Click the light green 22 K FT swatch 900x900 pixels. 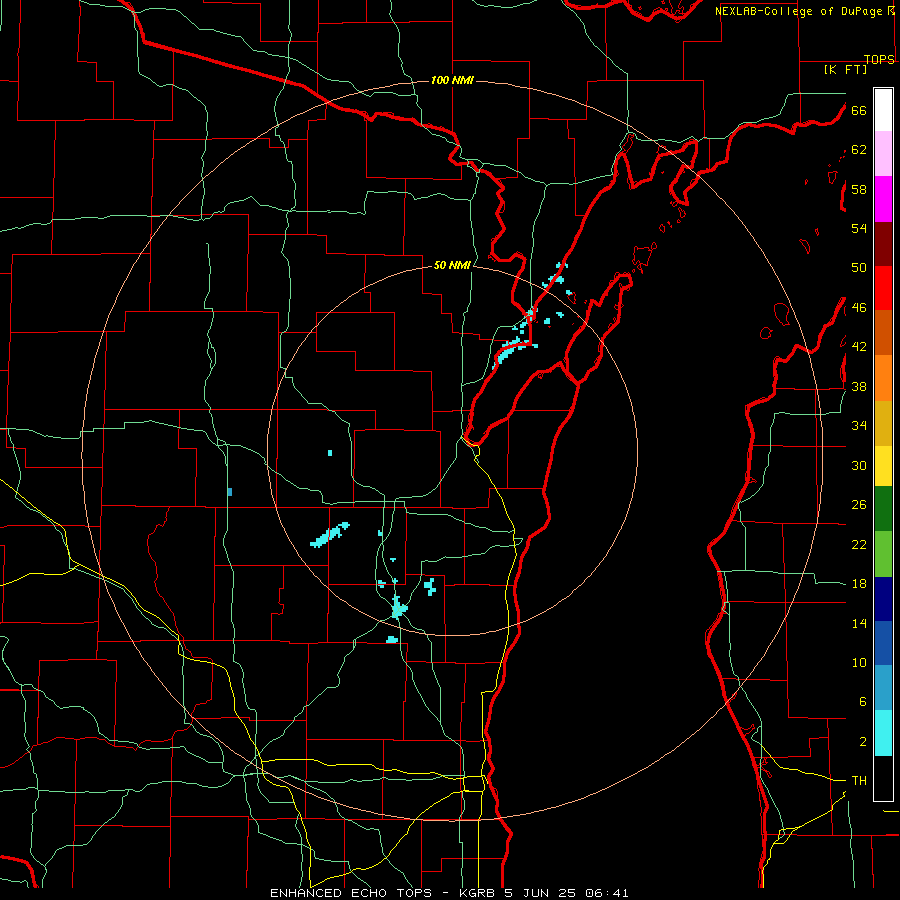[x=883, y=554]
